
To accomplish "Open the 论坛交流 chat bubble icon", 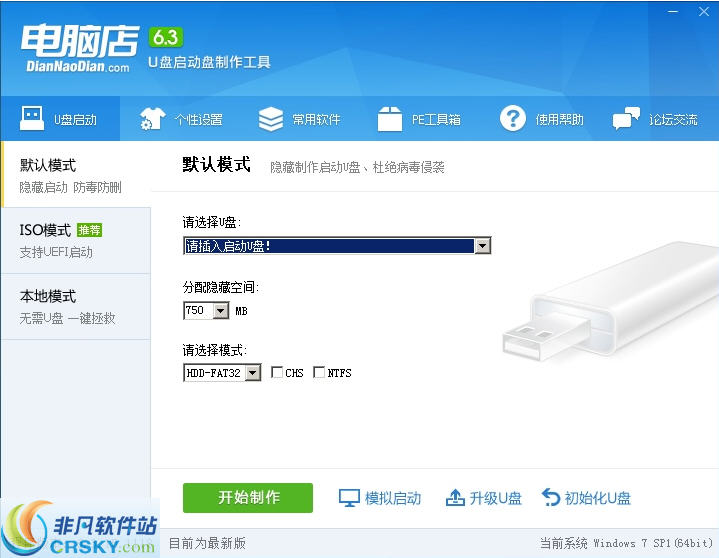I will pos(626,119).
